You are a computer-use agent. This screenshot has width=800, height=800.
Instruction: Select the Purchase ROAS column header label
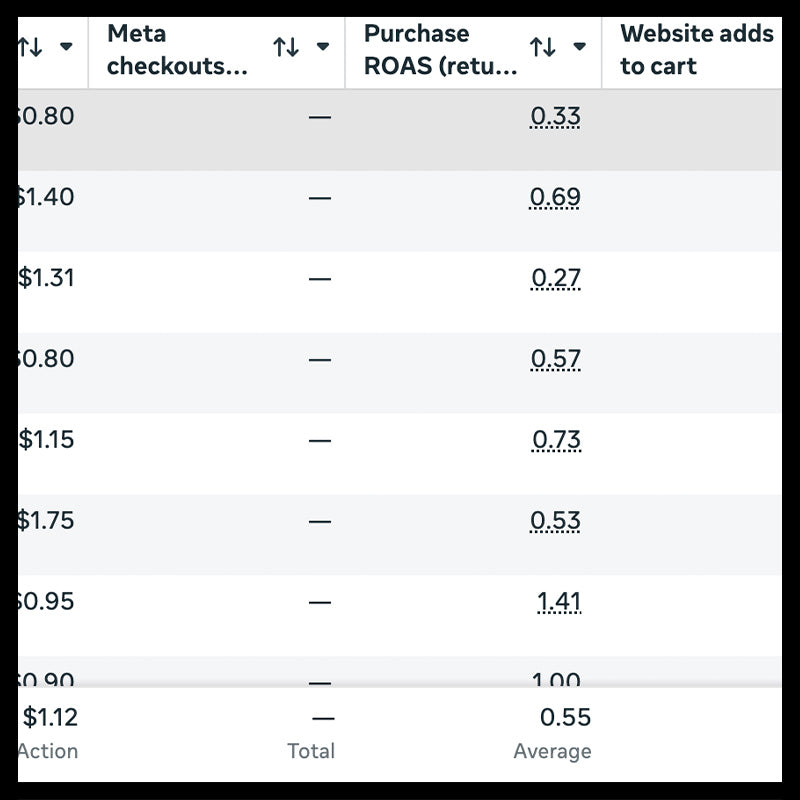pos(440,50)
